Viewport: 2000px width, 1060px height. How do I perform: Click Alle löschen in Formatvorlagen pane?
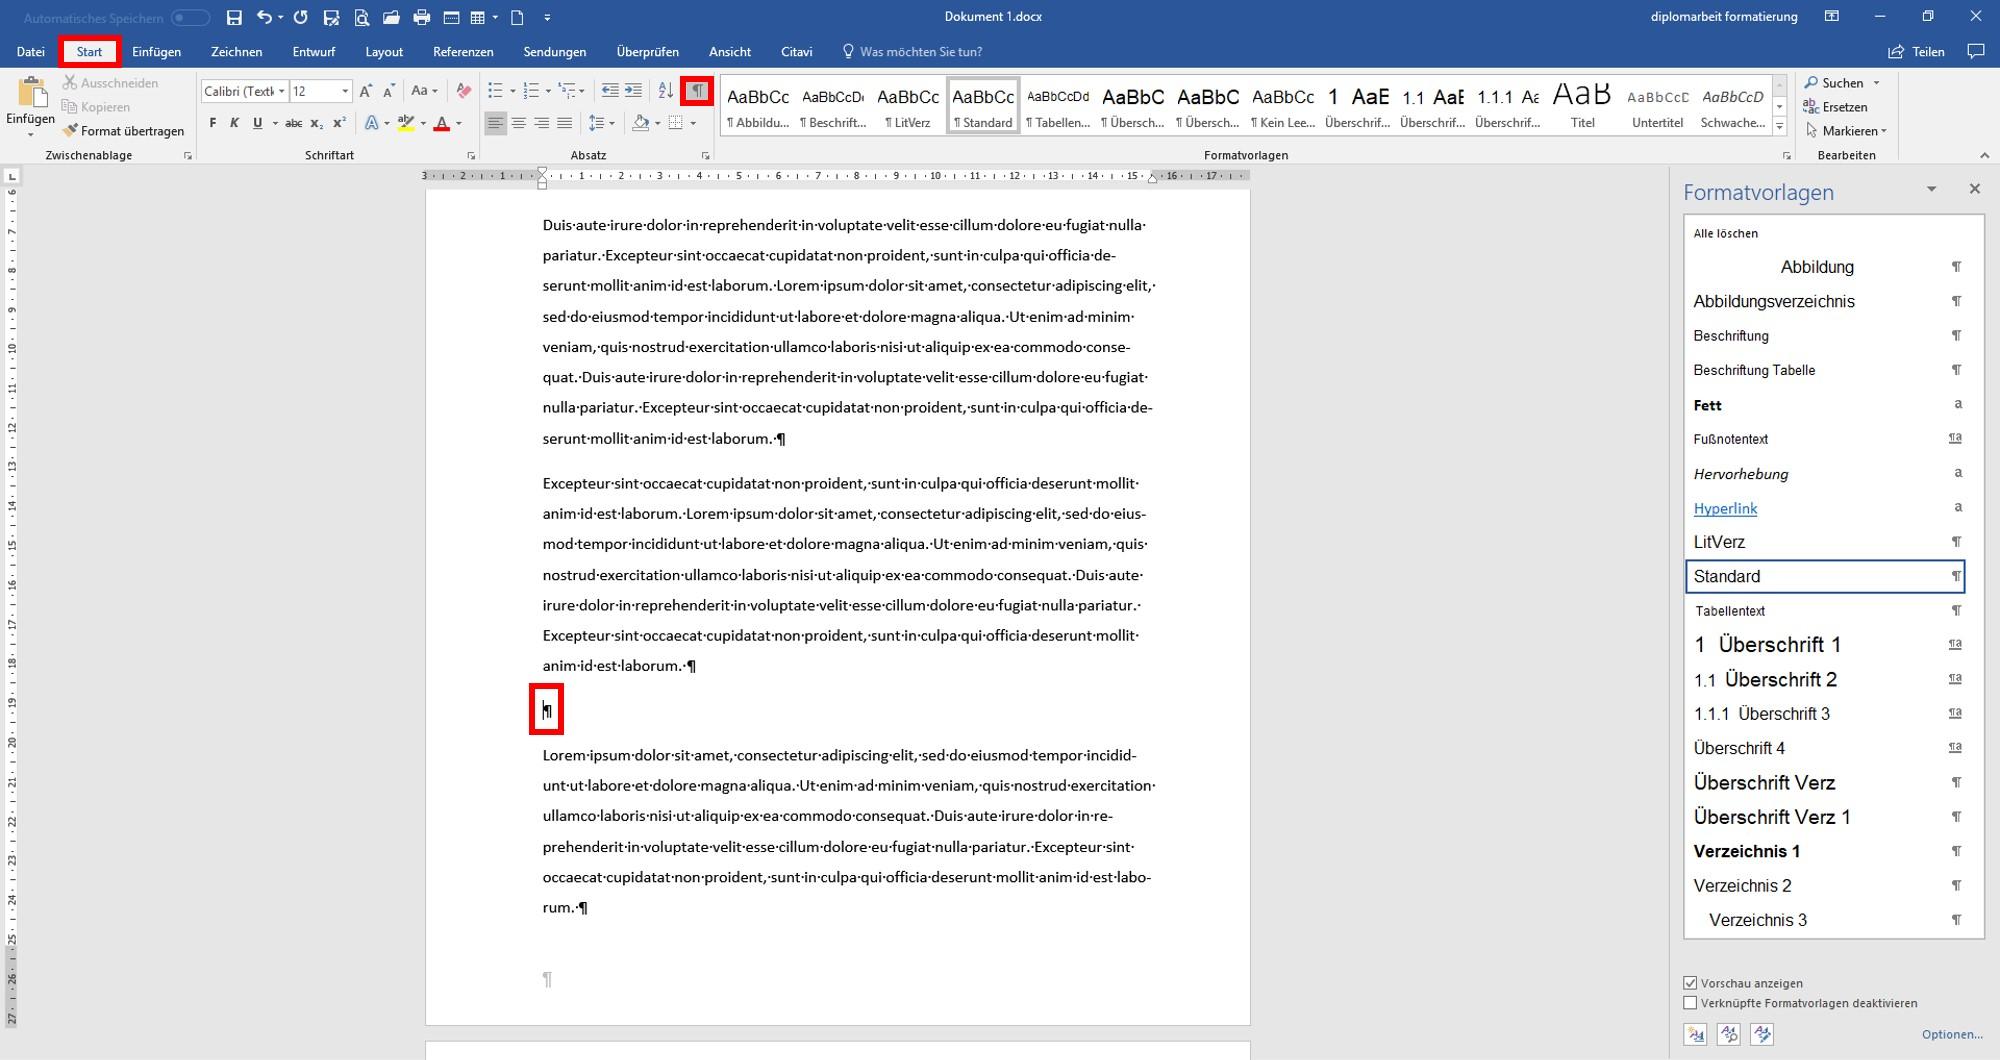click(x=1725, y=233)
